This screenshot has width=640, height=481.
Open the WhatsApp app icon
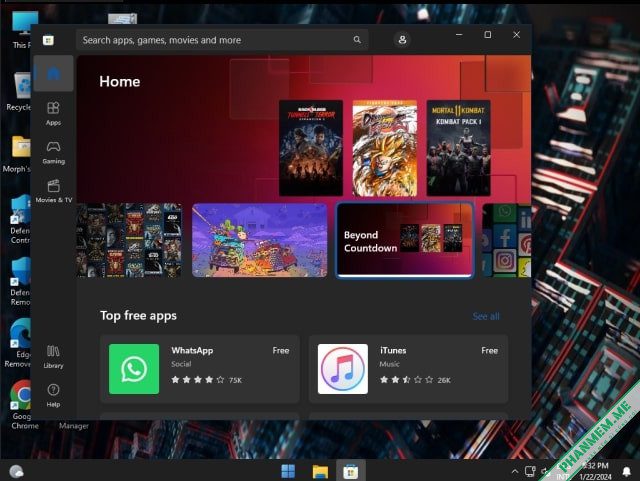point(134,369)
